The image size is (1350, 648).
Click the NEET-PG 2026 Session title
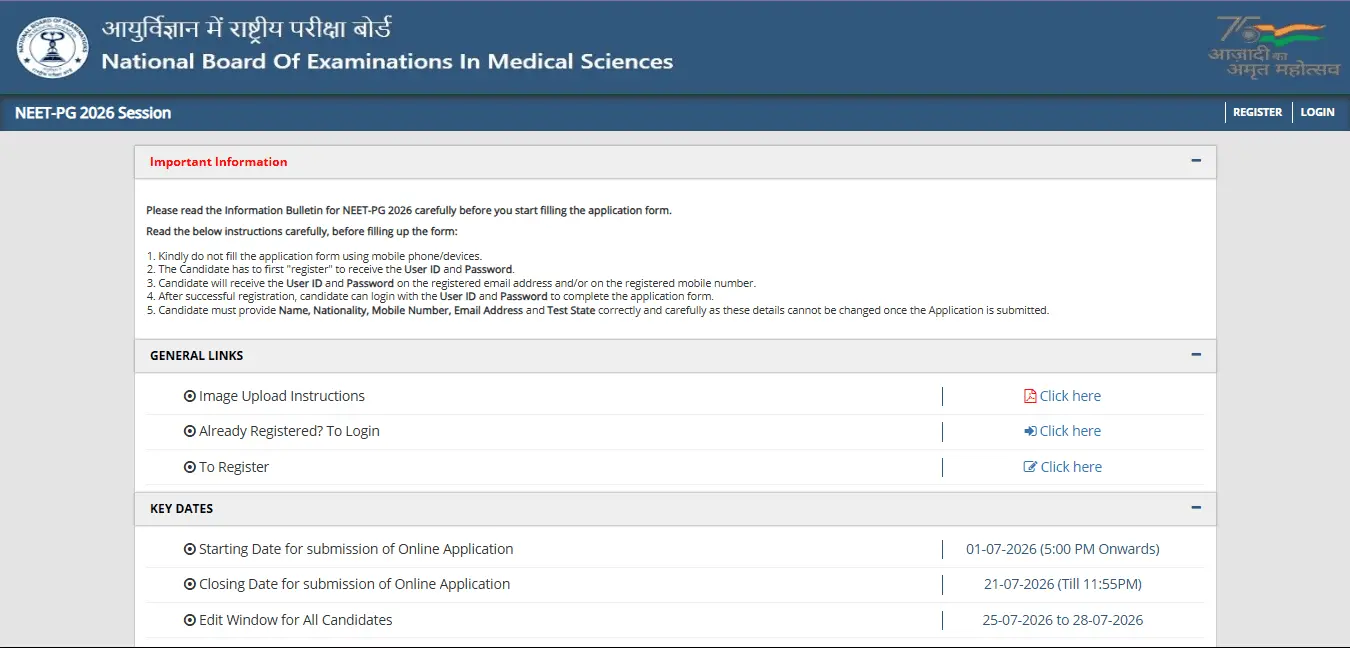[x=93, y=113]
